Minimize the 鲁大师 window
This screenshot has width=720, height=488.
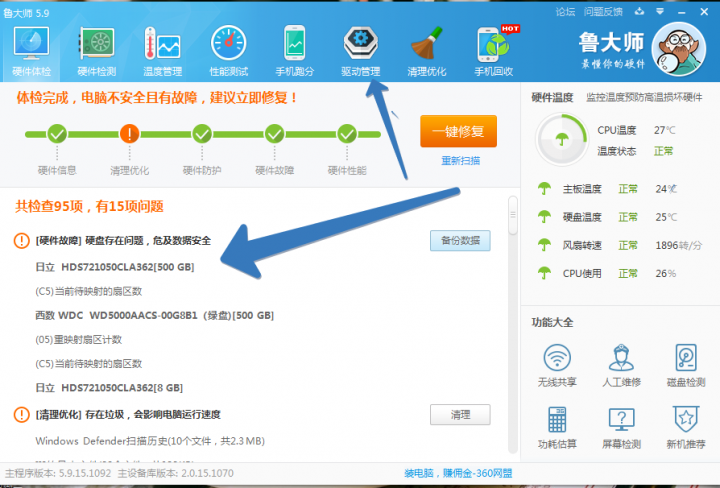(681, 12)
